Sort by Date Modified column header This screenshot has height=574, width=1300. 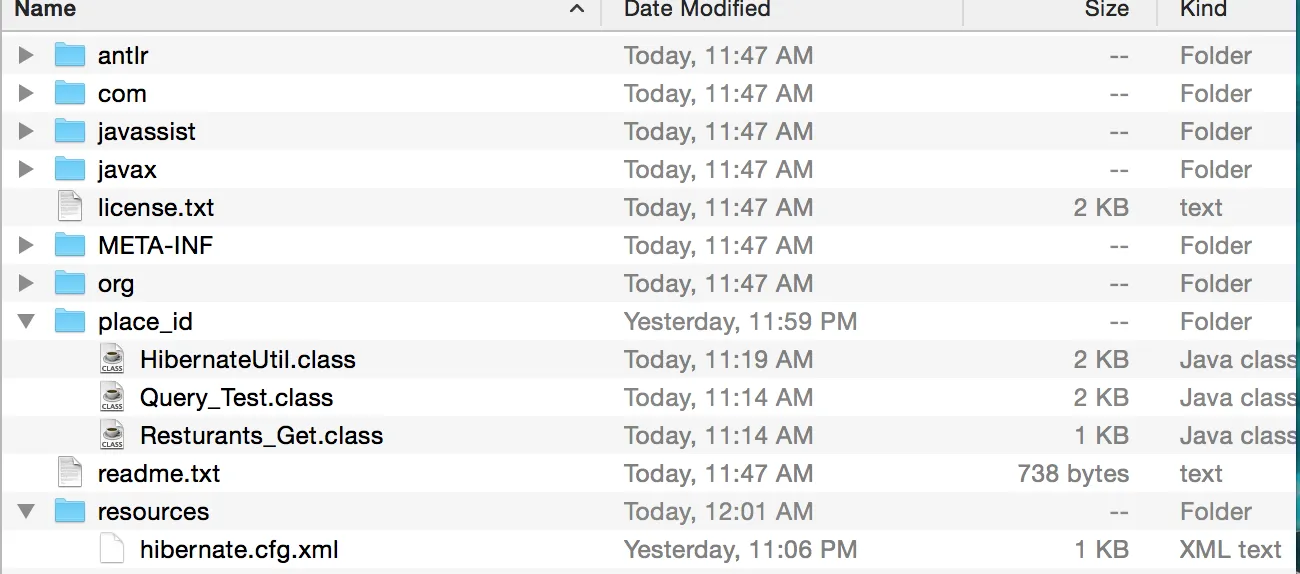click(x=697, y=9)
